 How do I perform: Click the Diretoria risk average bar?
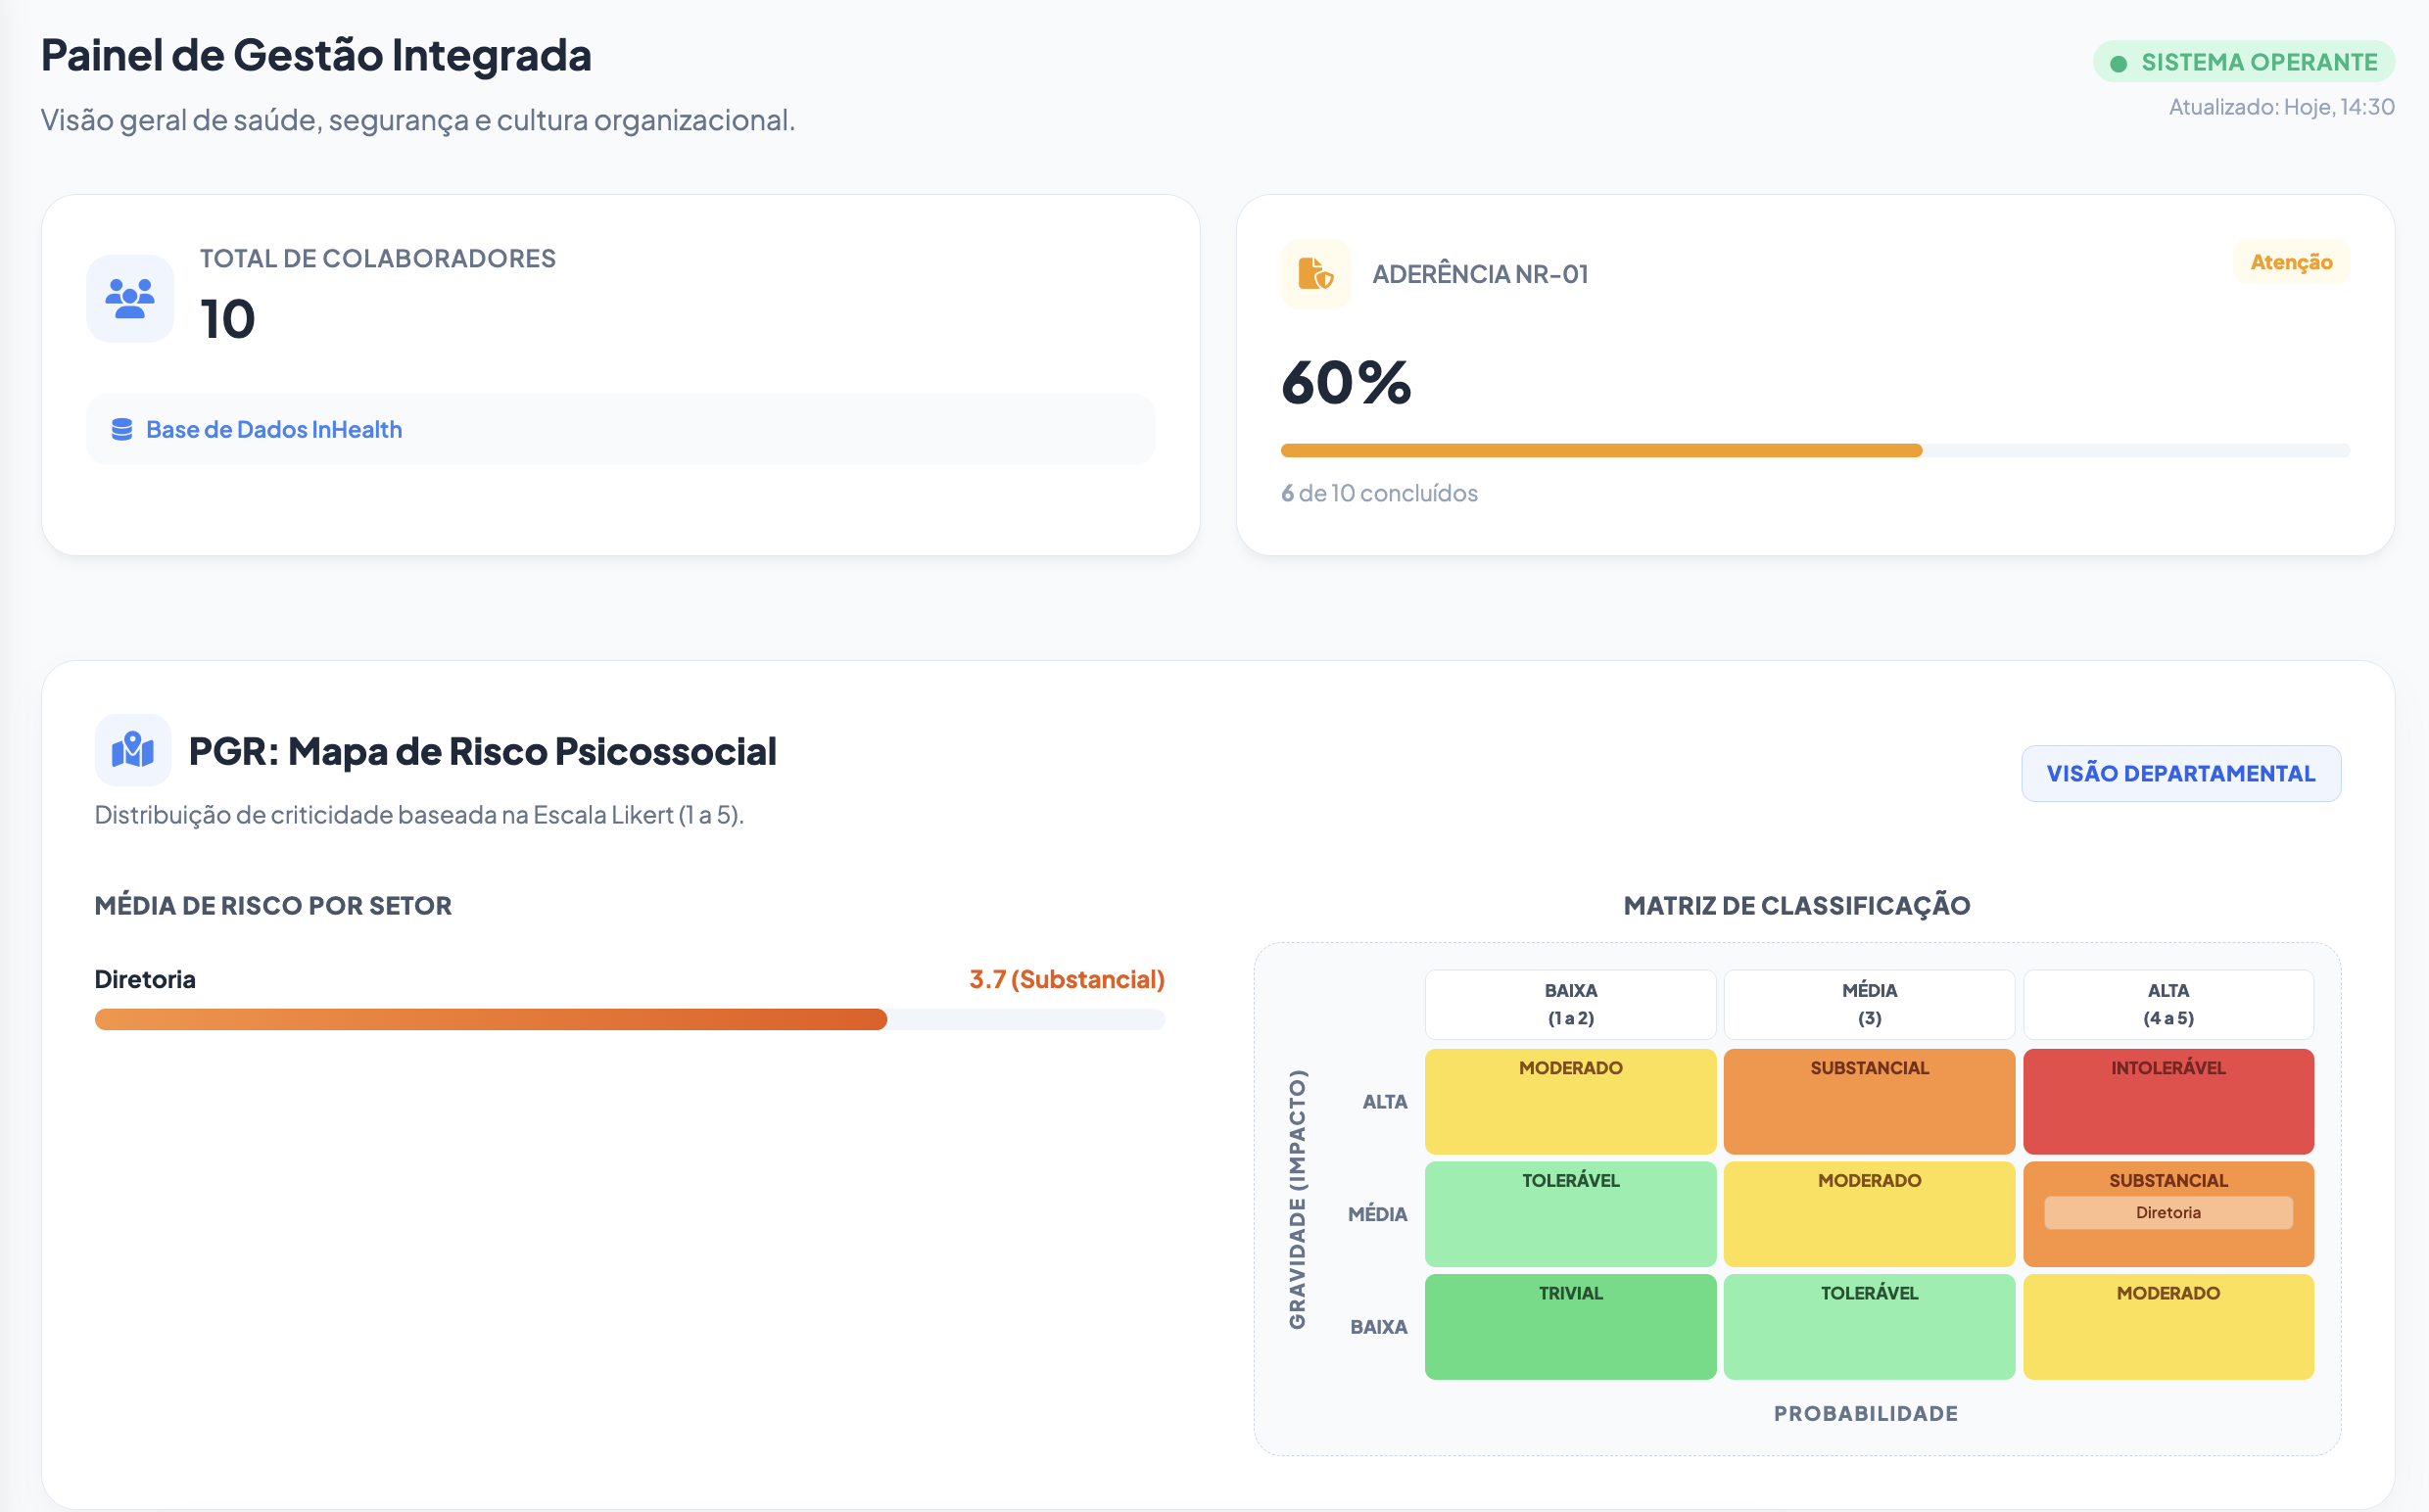point(629,1019)
